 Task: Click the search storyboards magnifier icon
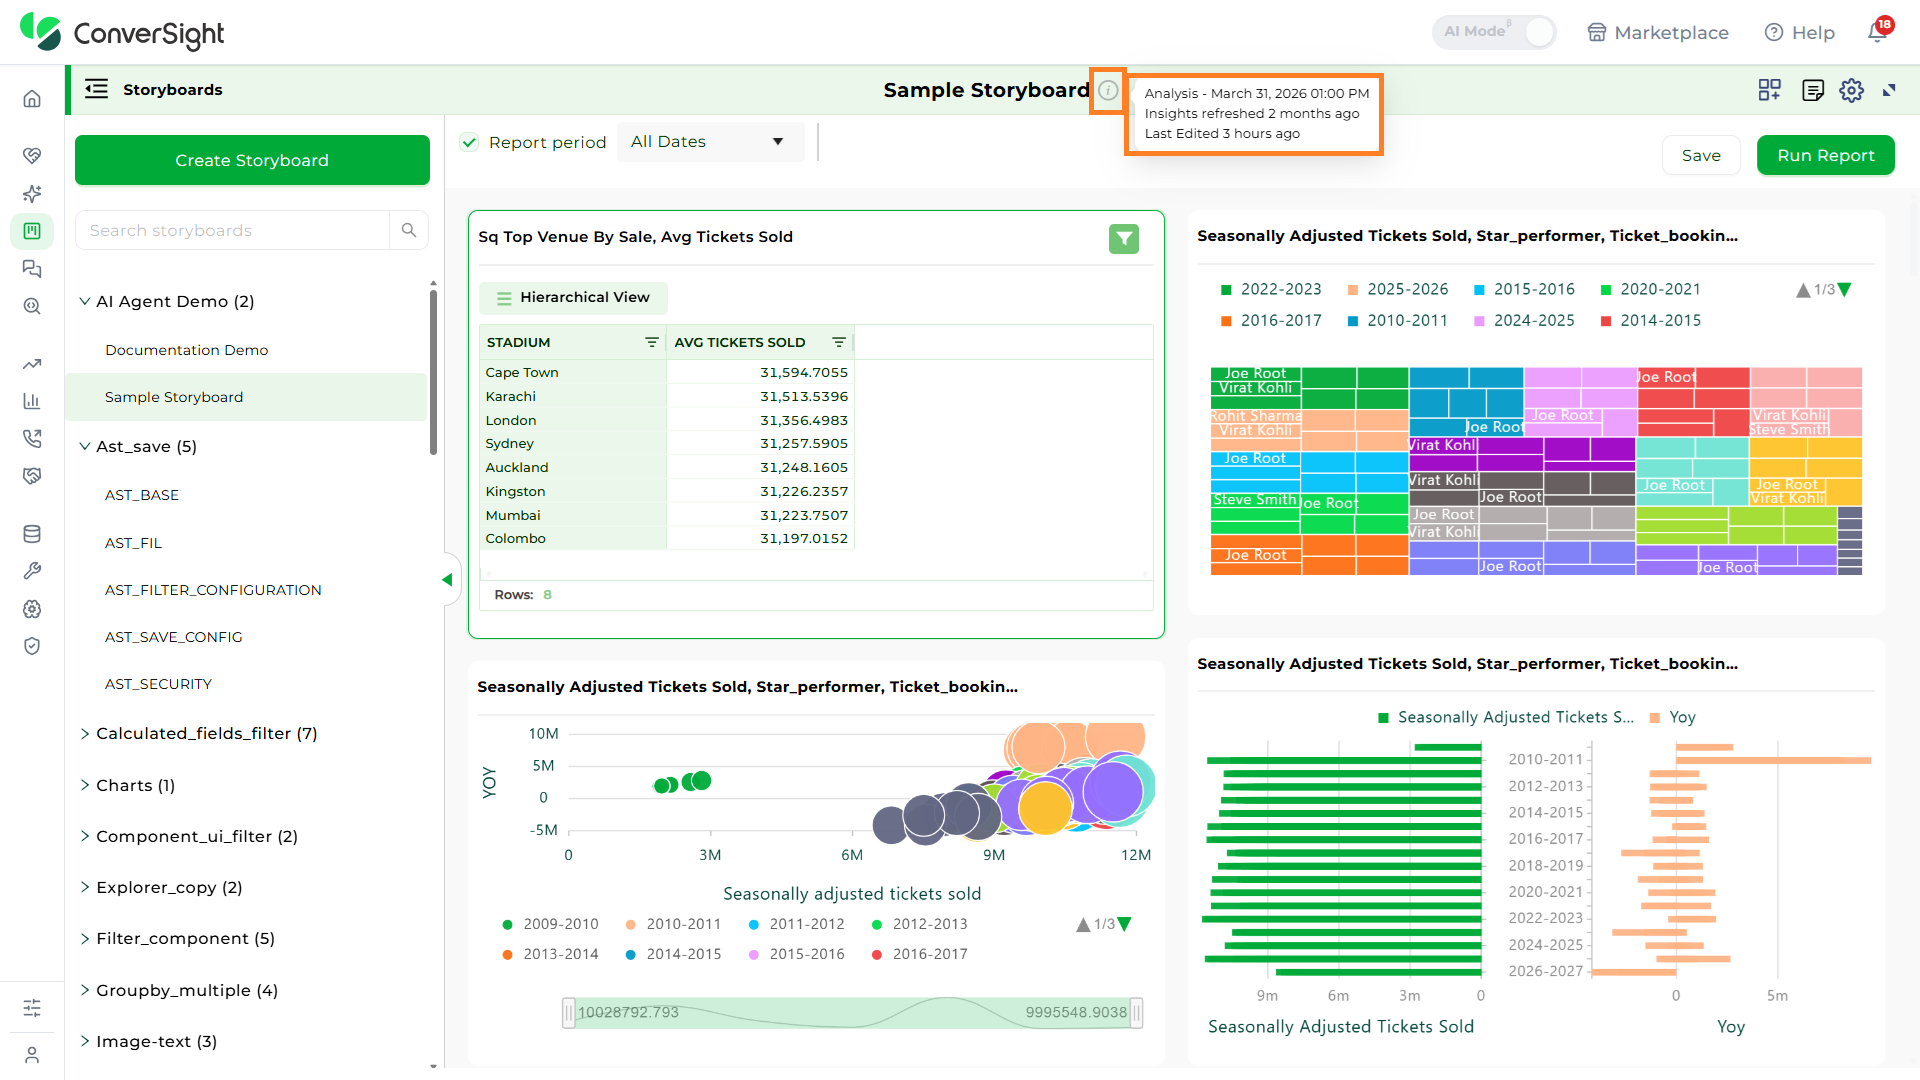[x=409, y=230]
